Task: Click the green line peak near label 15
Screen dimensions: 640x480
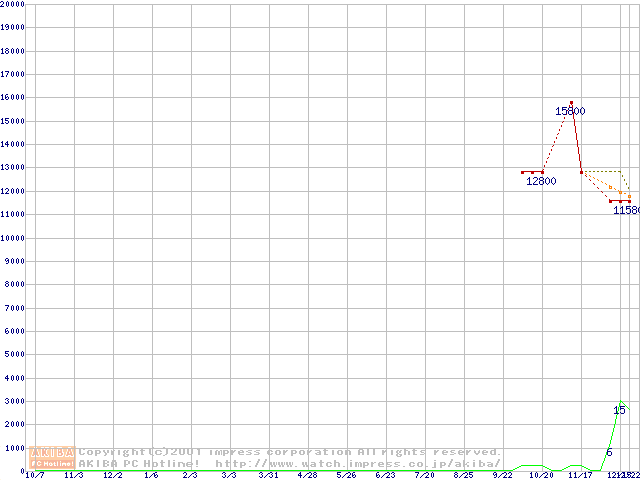Action: (x=621, y=401)
